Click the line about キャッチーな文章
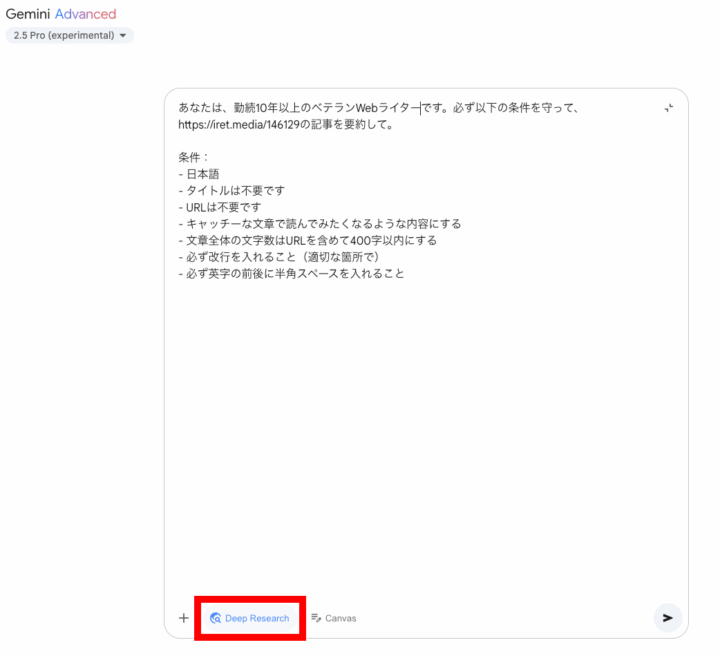720x656 pixels. click(320, 224)
